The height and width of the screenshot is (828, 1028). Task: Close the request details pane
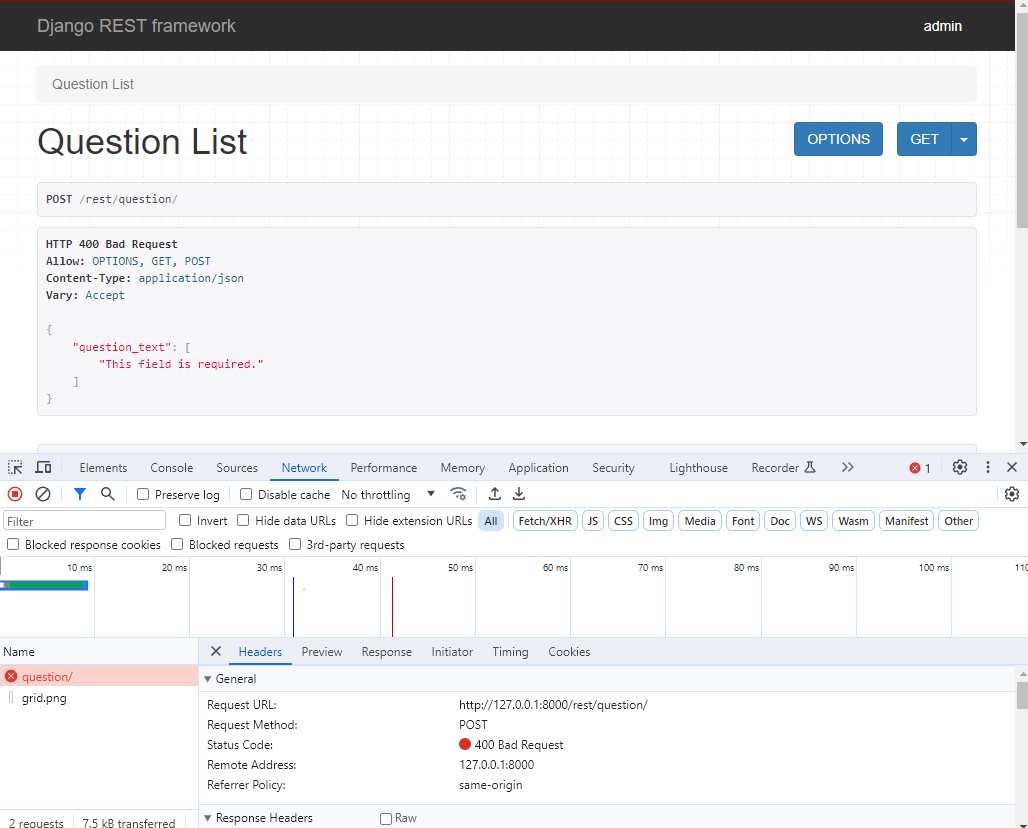tap(216, 651)
